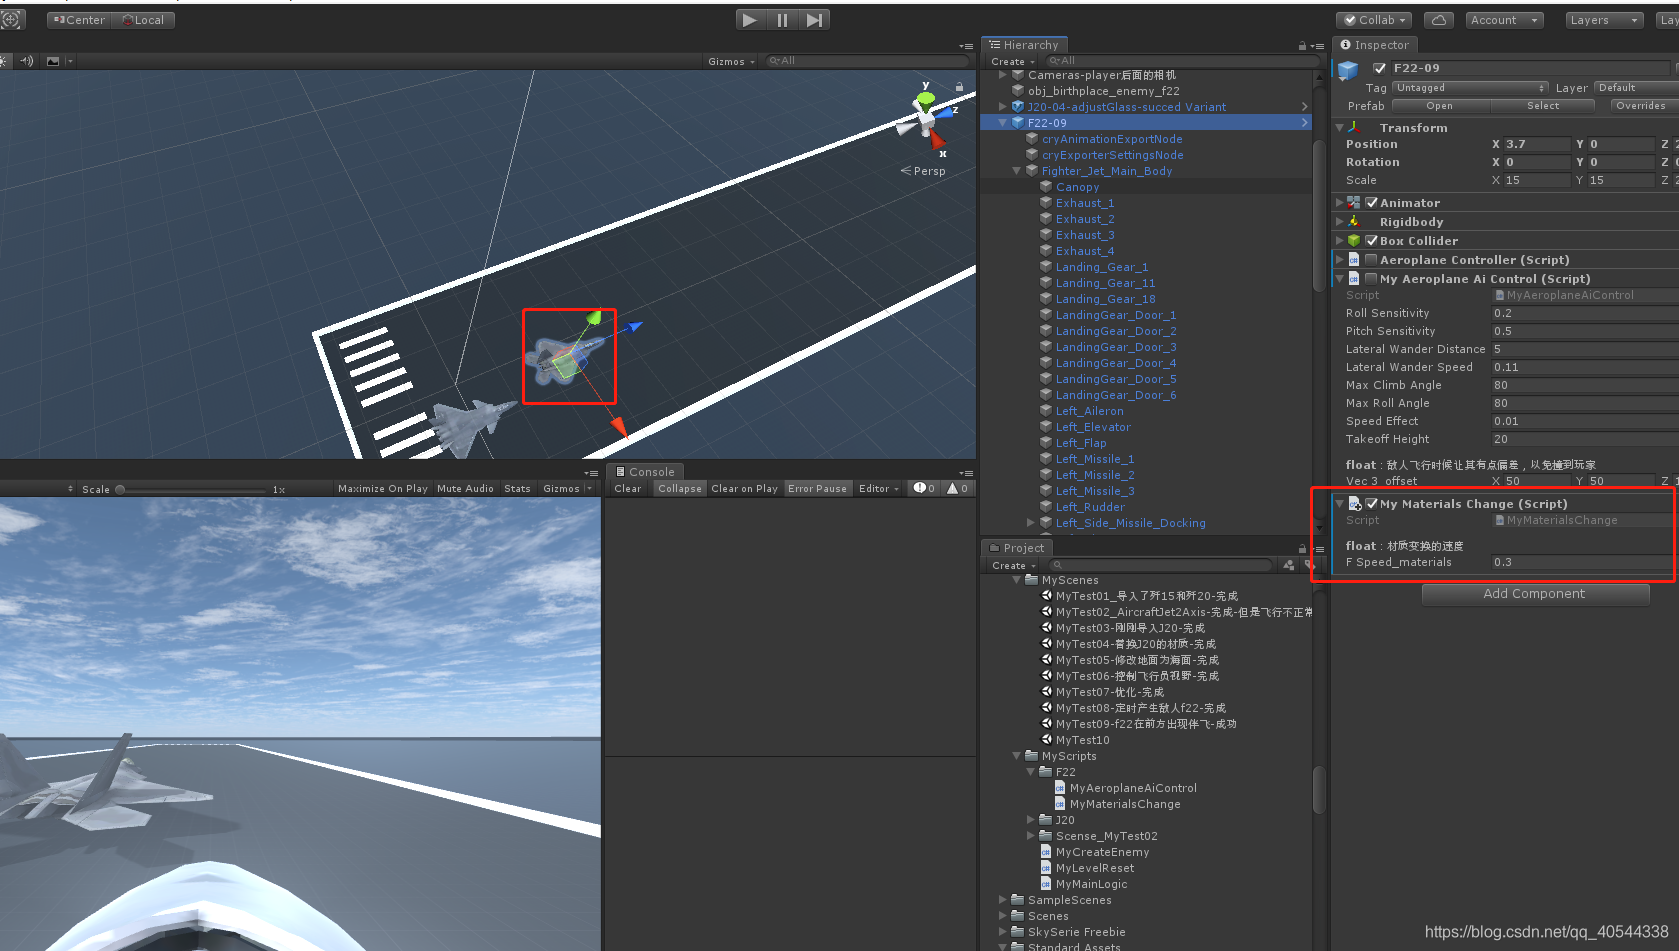Click the Step frame button
The height and width of the screenshot is (951, 1679).
coord(814,20)
